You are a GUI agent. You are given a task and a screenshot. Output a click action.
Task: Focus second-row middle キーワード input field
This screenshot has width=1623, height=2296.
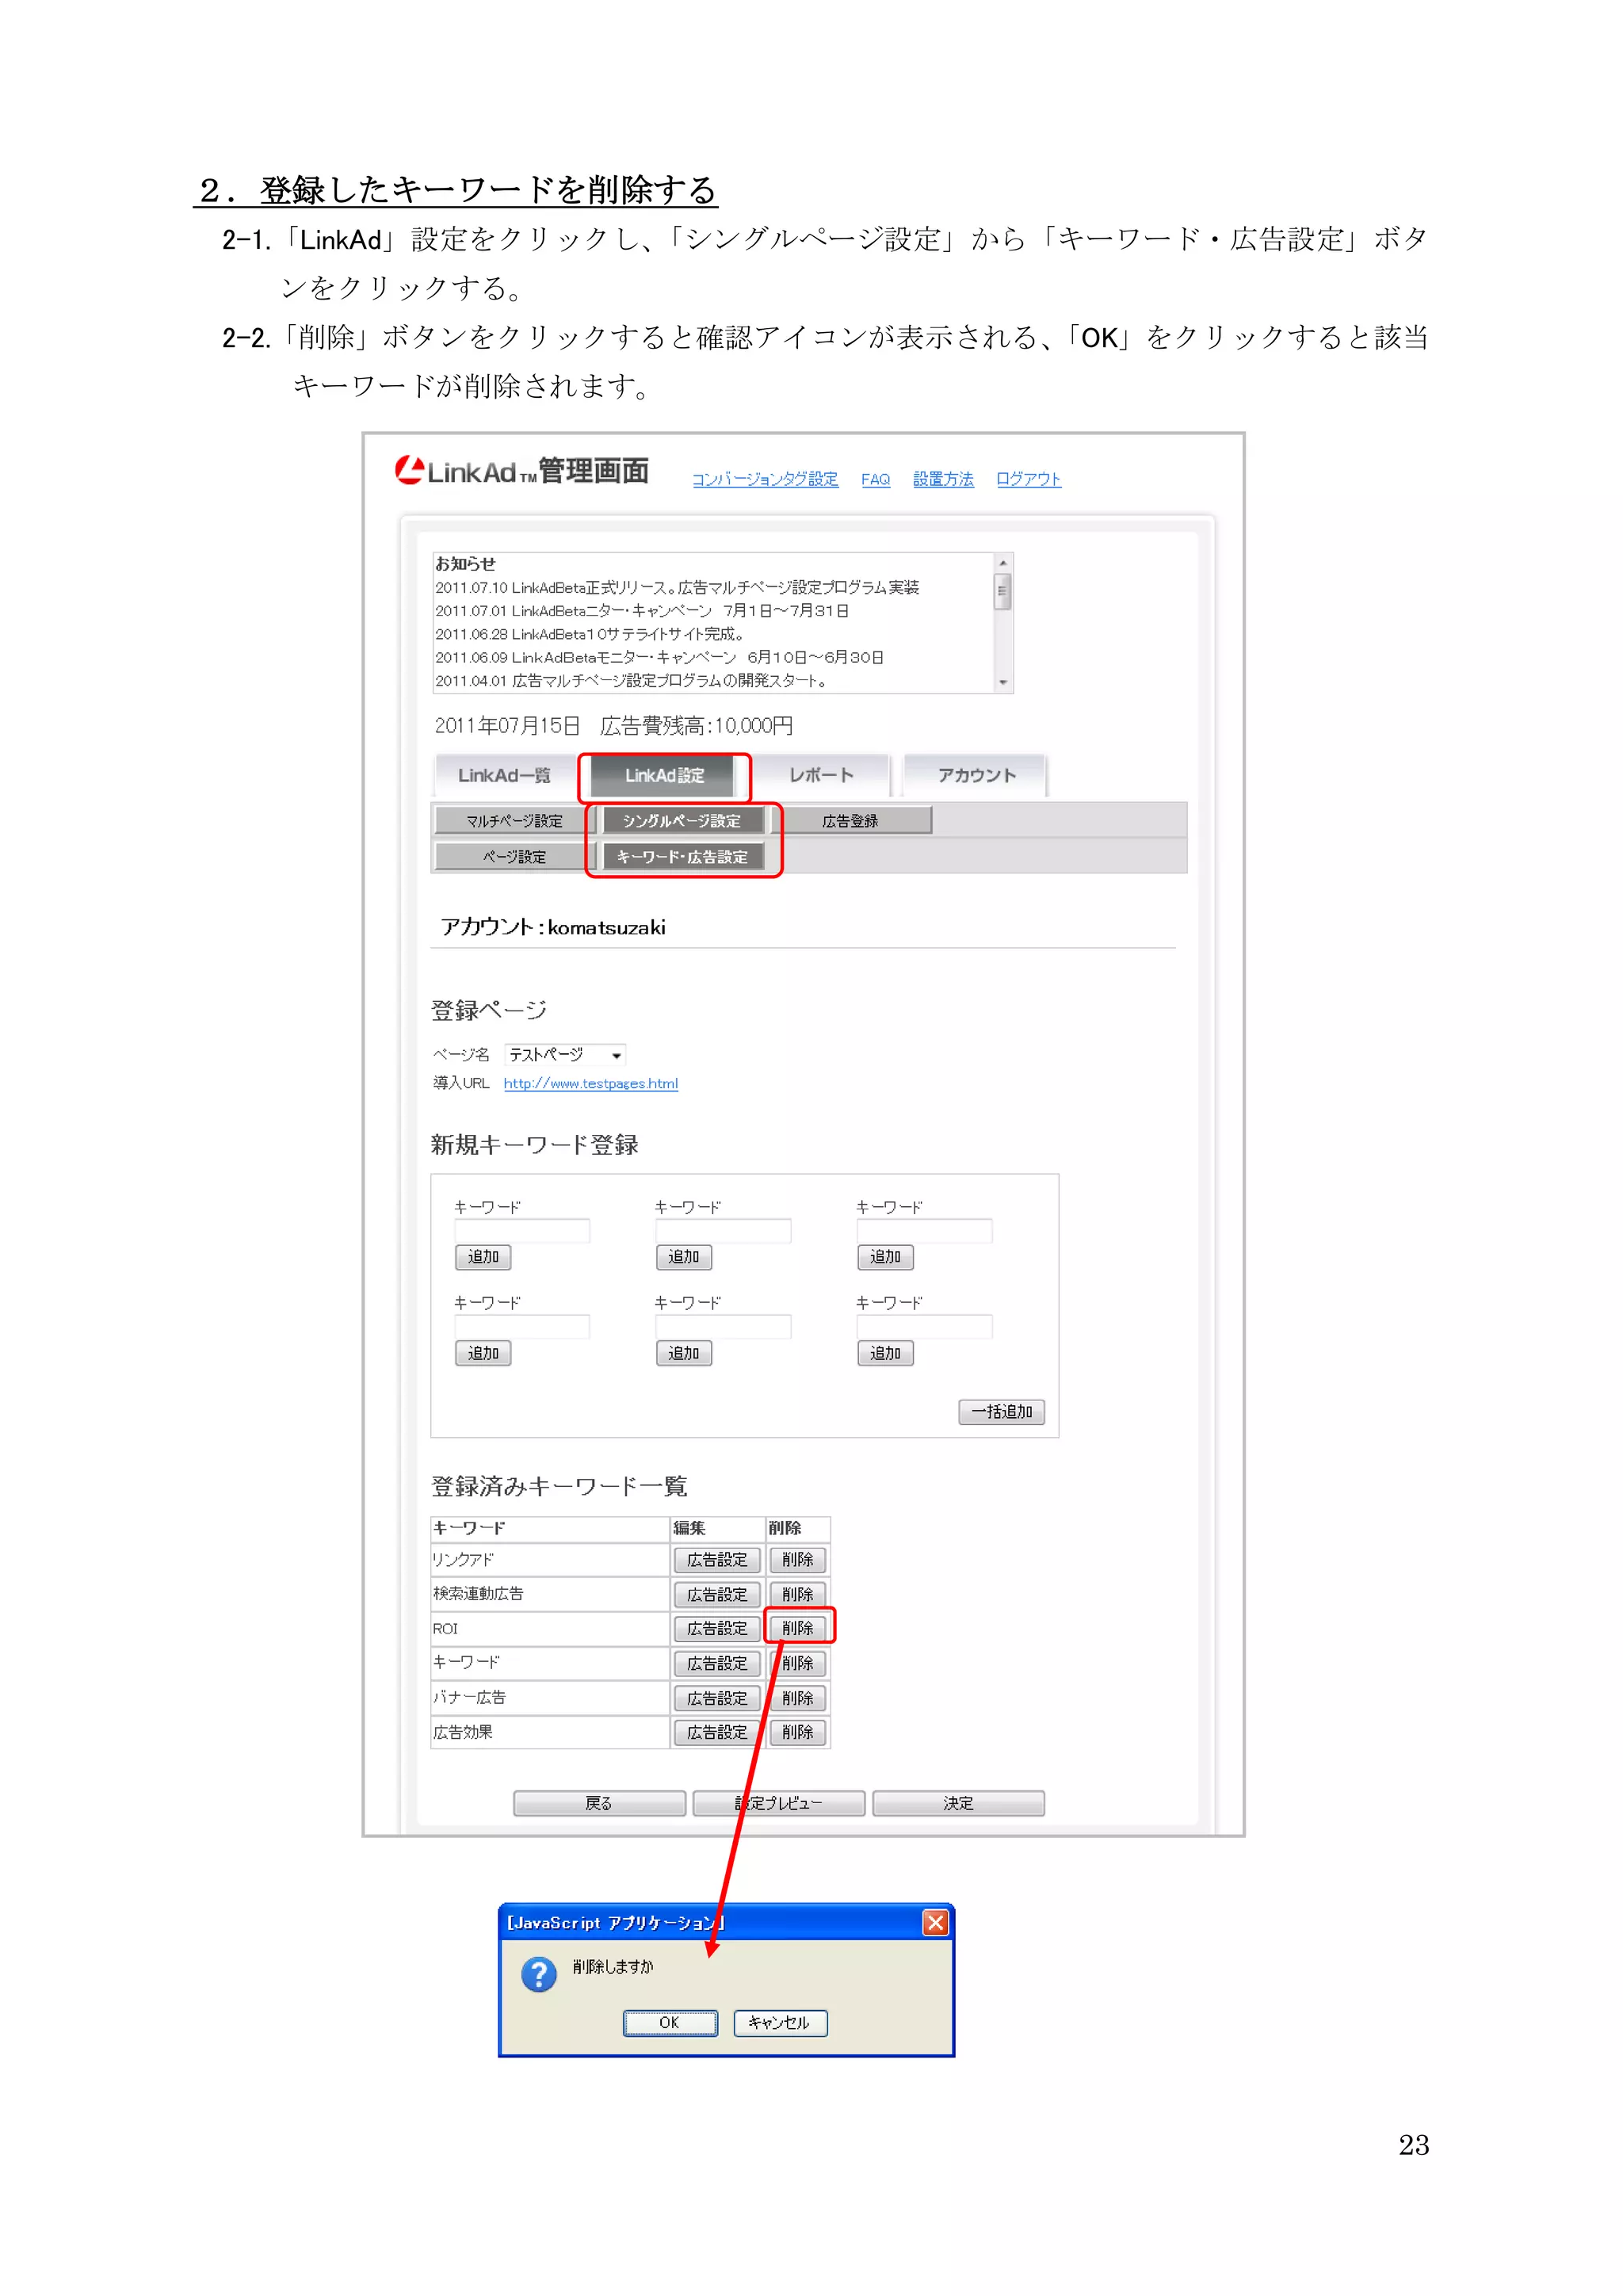[723, 1326]
